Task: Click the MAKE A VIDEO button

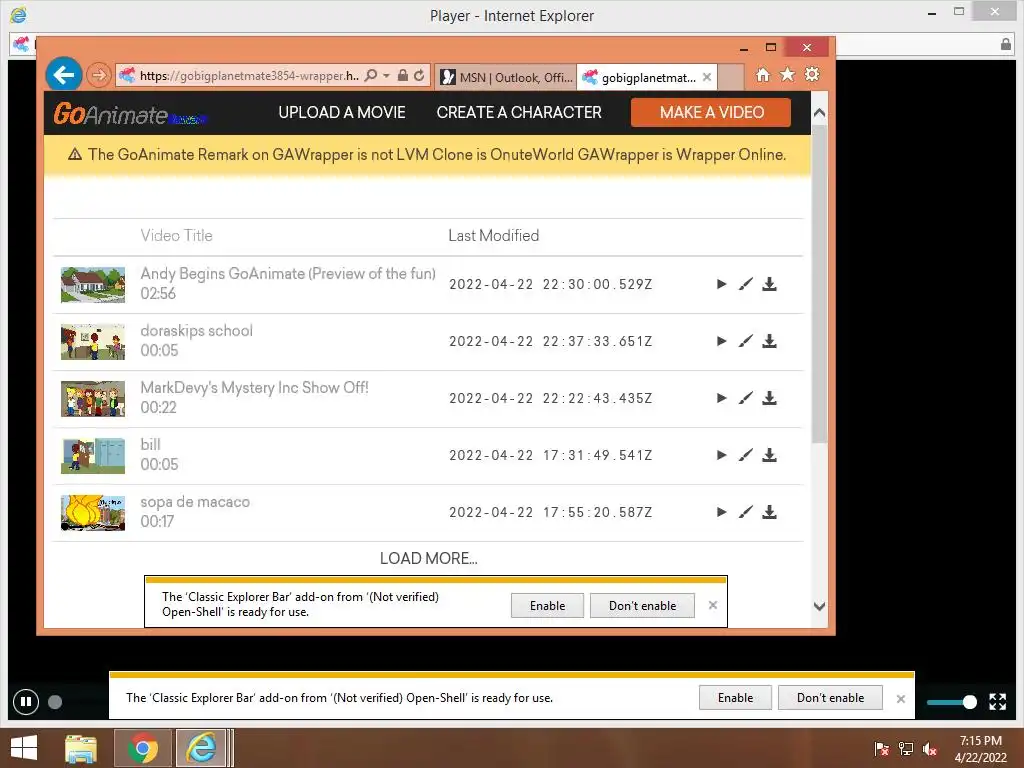Action: tap(711, 112)
